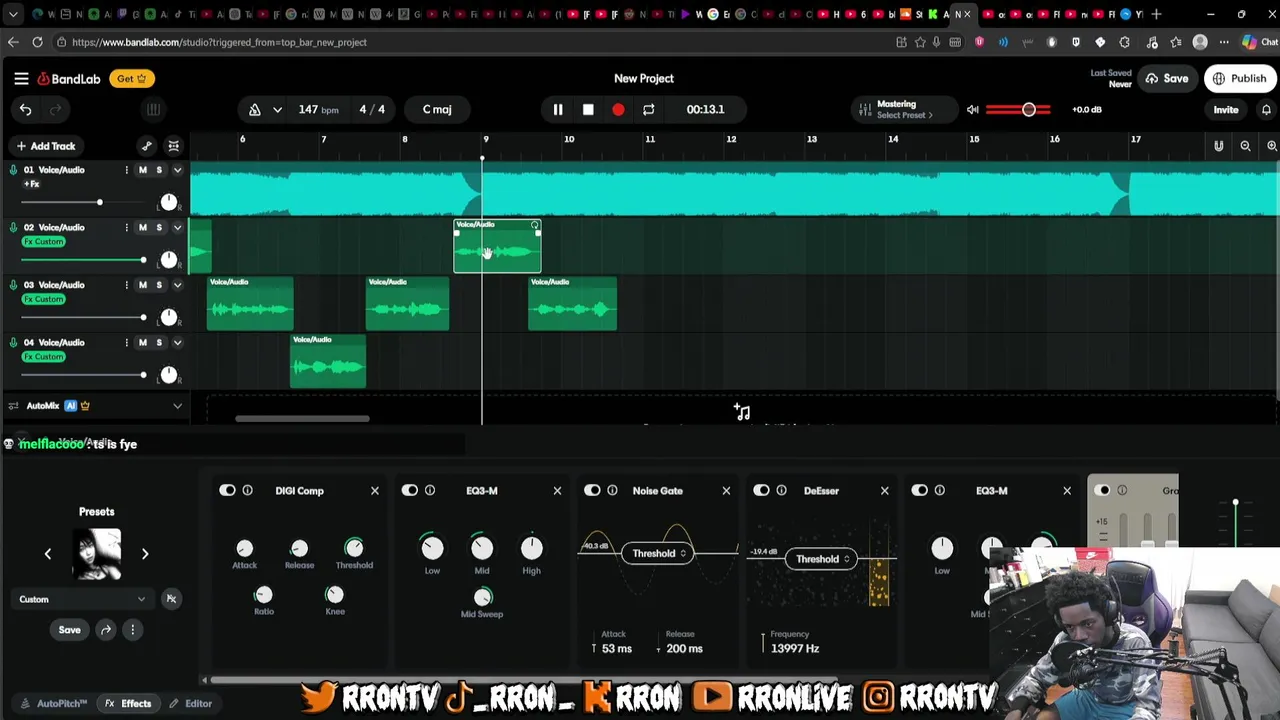Click the 147 bpm tempo field
The height and width of the screenshot is (720, 1280).
(x=318, y=110)
